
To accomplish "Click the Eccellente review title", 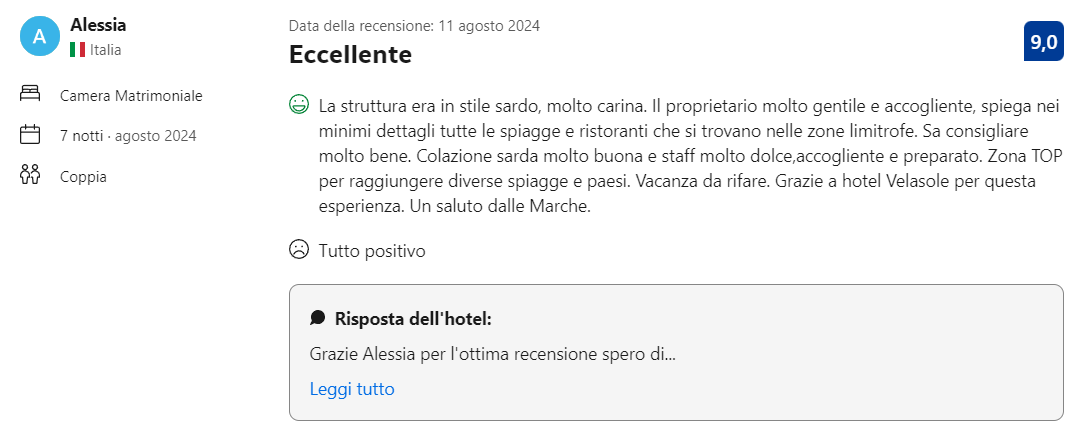I will [350, 54].
